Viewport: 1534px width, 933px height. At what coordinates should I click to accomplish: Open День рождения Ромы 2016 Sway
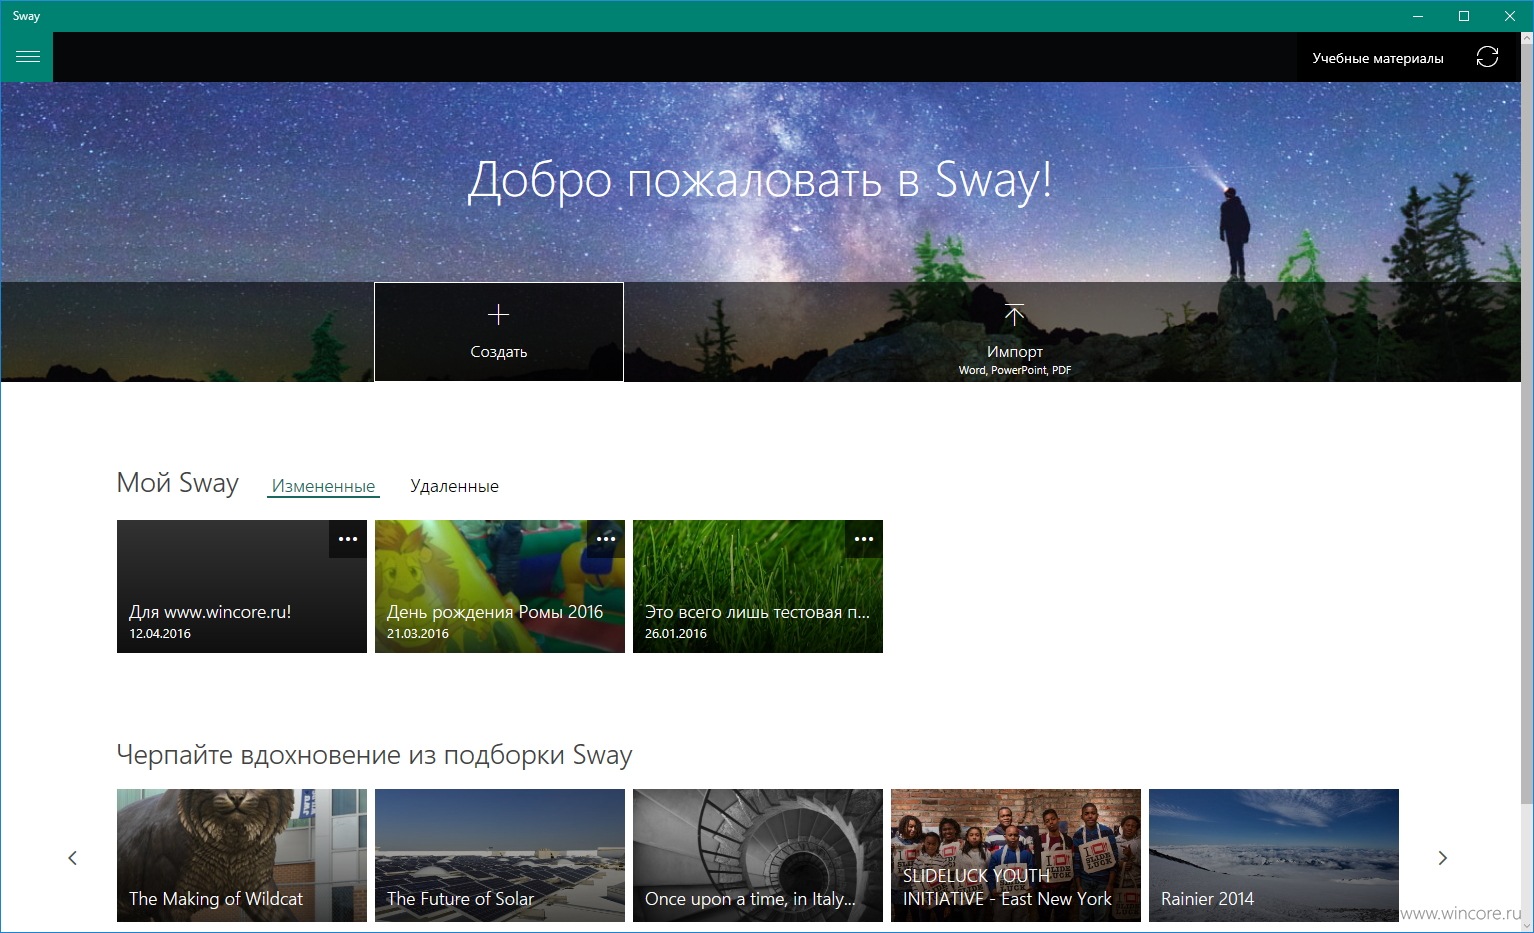[x=500, y=586]
